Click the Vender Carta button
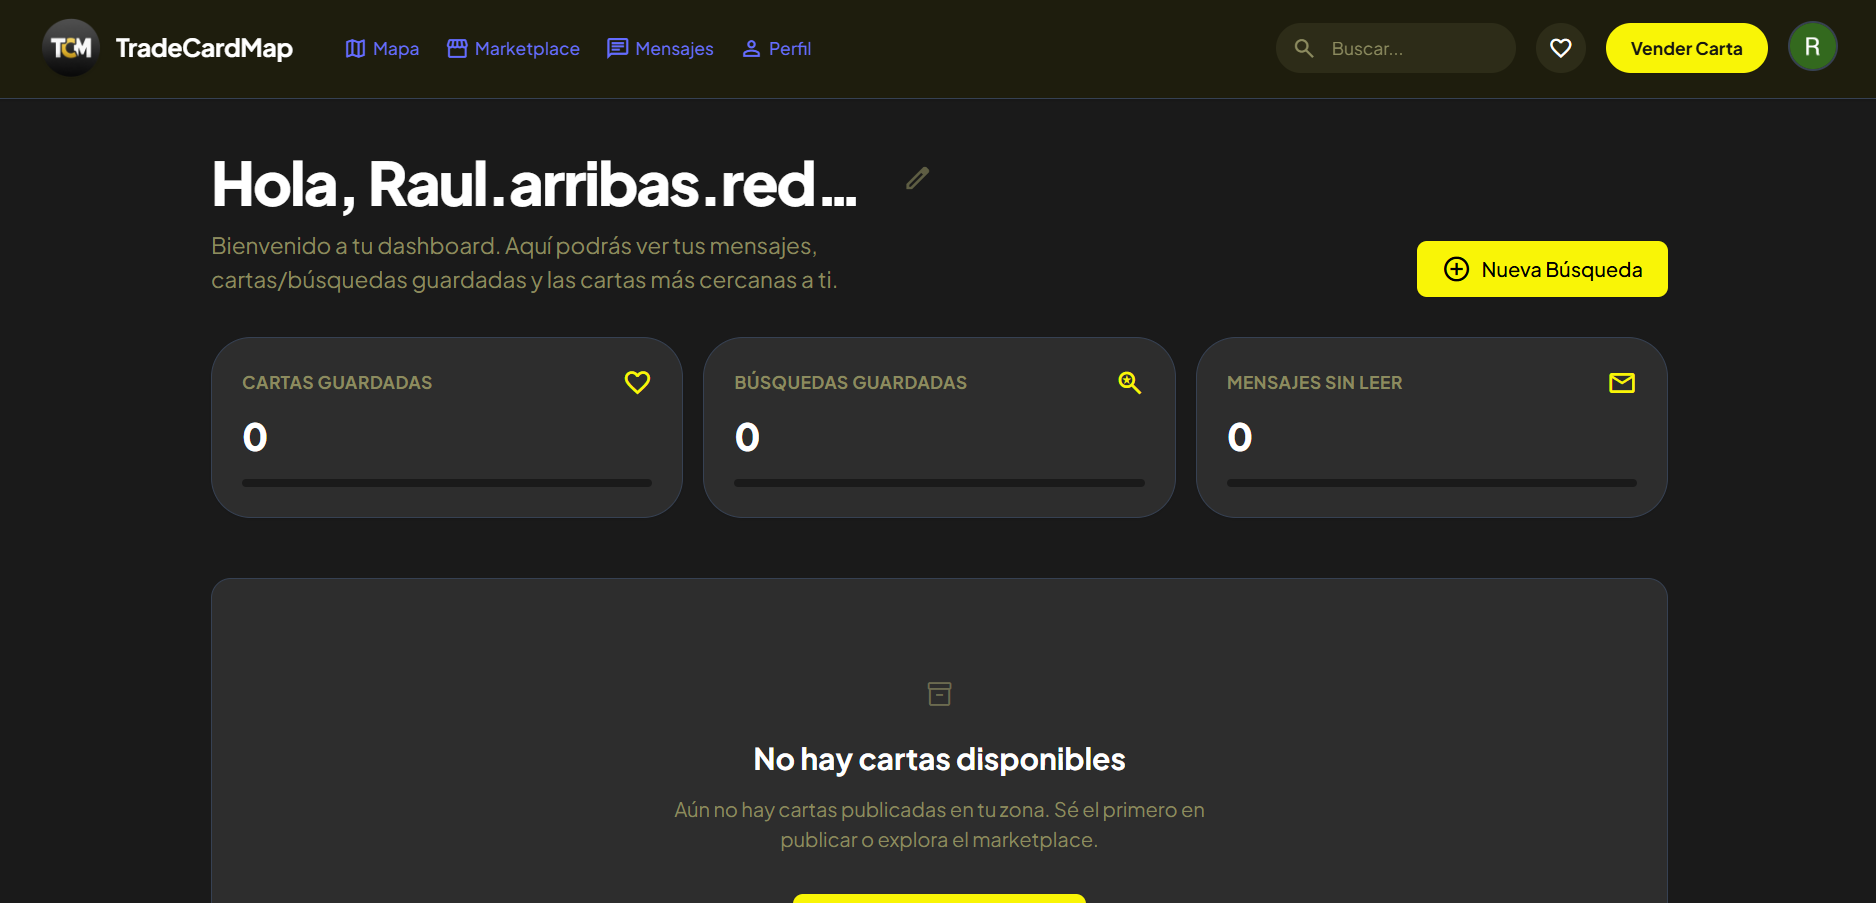This screenshot has height=903, width=1876. click(x=1686, y=48)
